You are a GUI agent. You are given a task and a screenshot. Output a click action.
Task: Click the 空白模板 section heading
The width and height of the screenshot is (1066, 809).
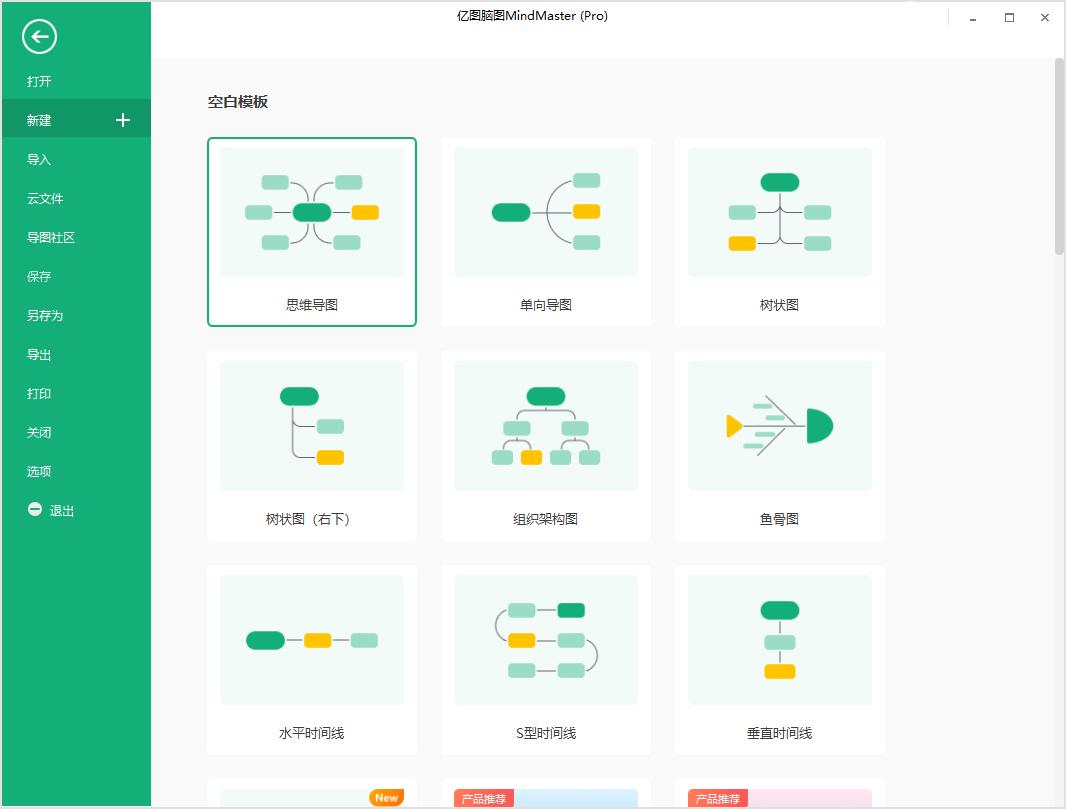[x=238, y=102]
